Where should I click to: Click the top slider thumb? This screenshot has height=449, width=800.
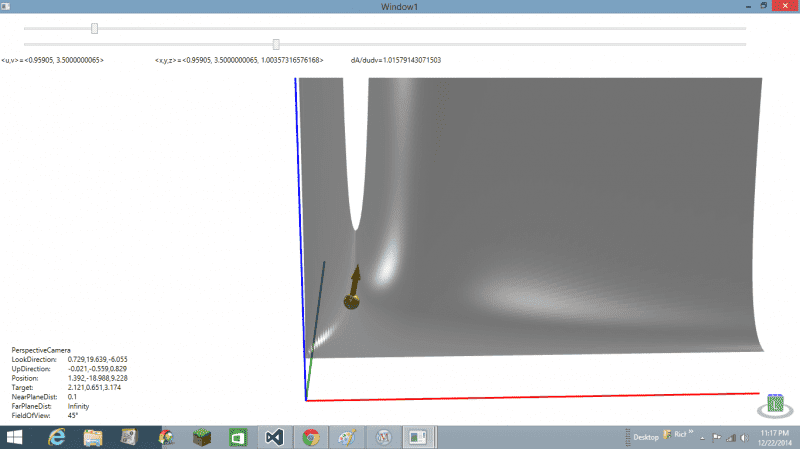(x=94, y=28)
